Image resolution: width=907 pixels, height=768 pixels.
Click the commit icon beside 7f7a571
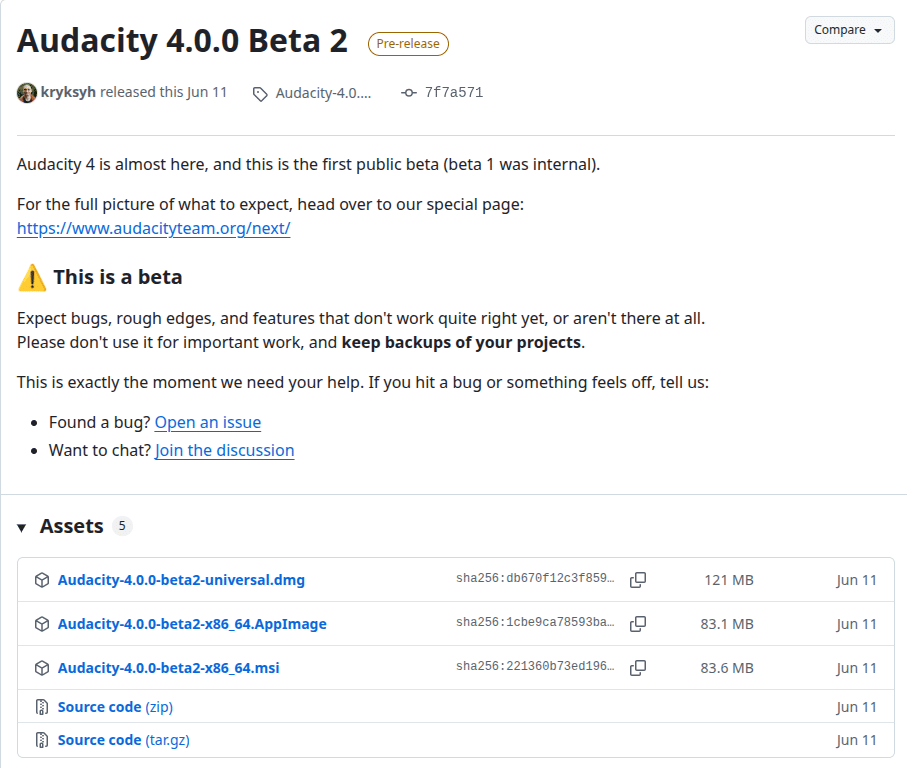(x=408, y=93)
